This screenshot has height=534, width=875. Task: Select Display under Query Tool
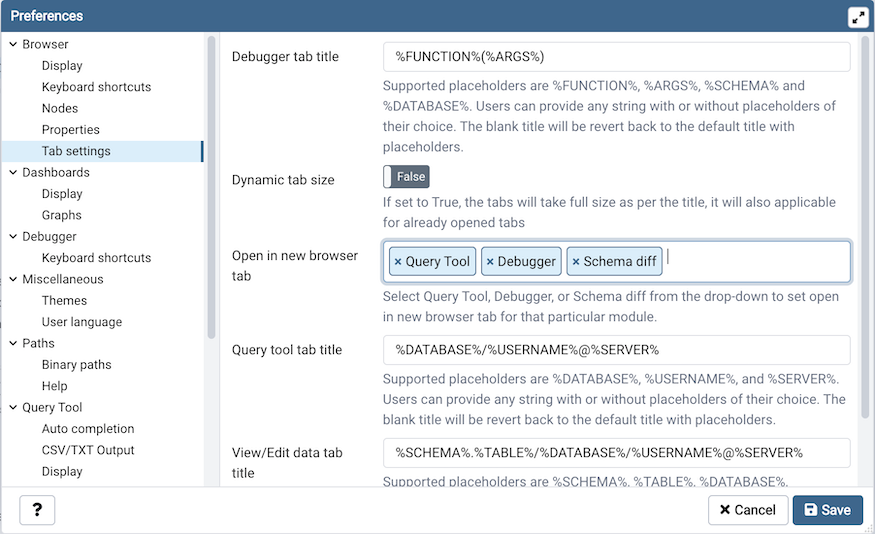pyautogui.click(x=62, y=472)
